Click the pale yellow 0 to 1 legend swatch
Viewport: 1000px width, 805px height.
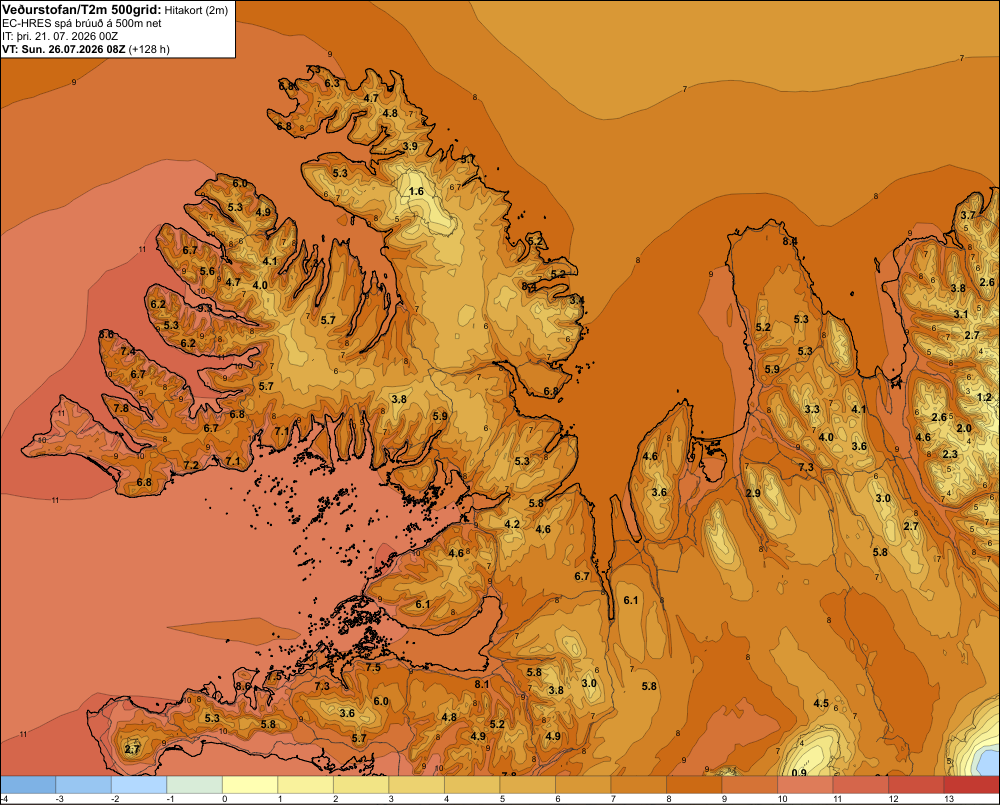coord(250,785)
